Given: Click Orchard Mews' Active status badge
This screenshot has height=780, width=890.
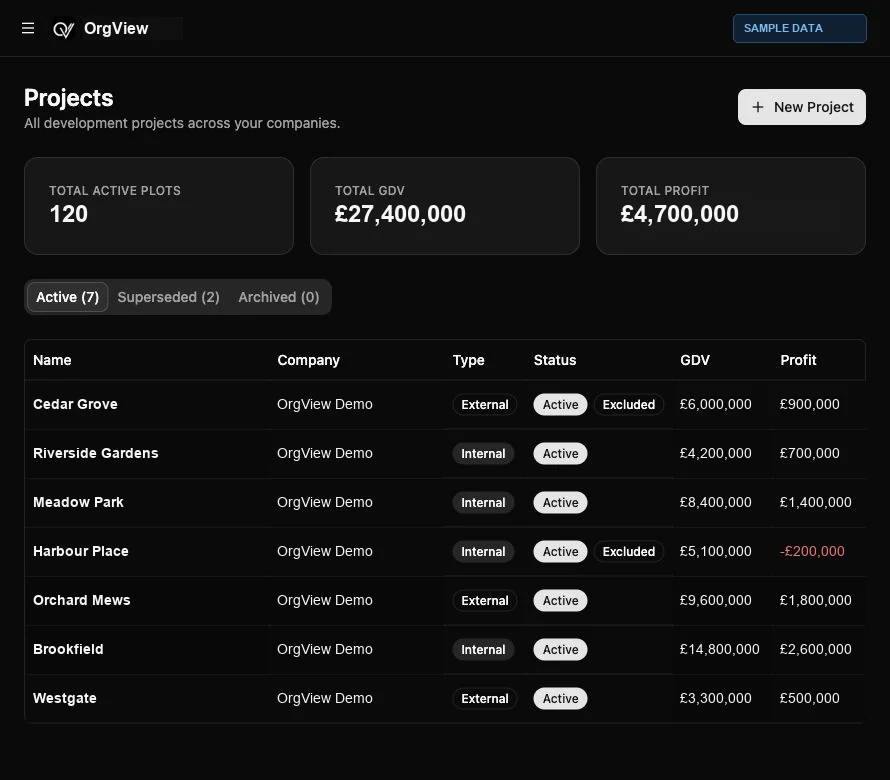Looking at the screenshot, I should (x=560, y=600).
